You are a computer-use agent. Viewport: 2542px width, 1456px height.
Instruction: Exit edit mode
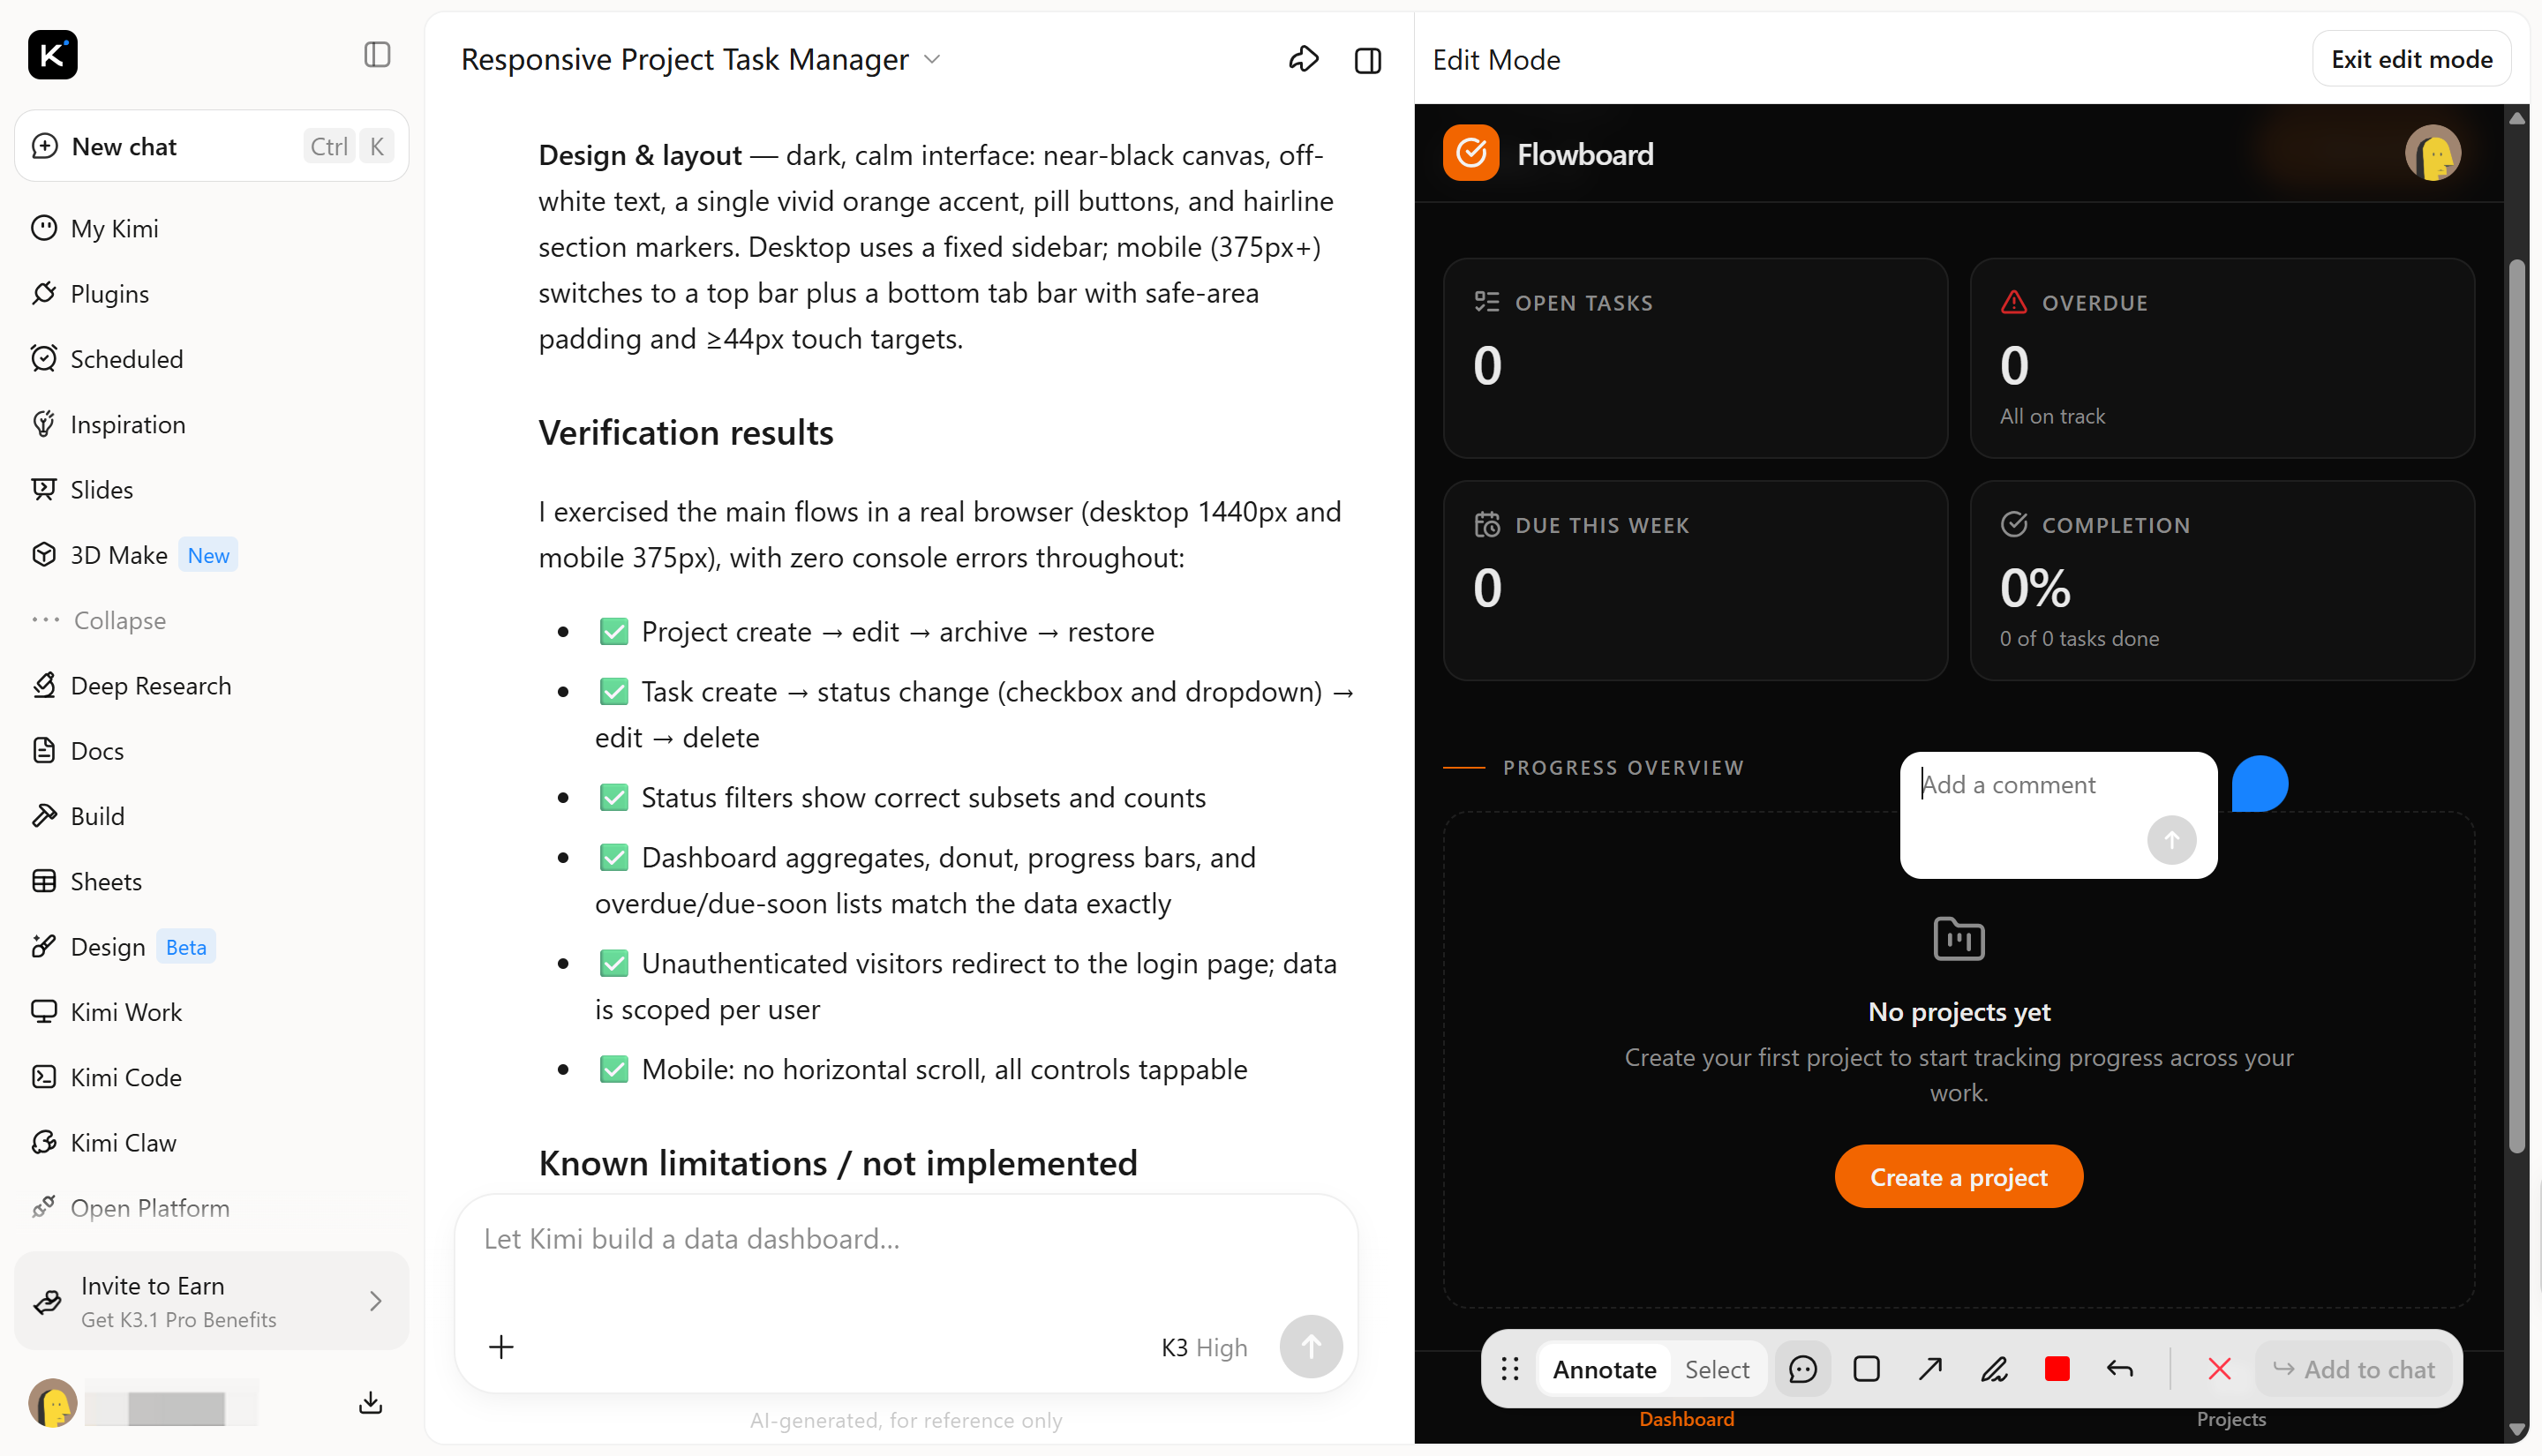click(x=2411, y=59)
